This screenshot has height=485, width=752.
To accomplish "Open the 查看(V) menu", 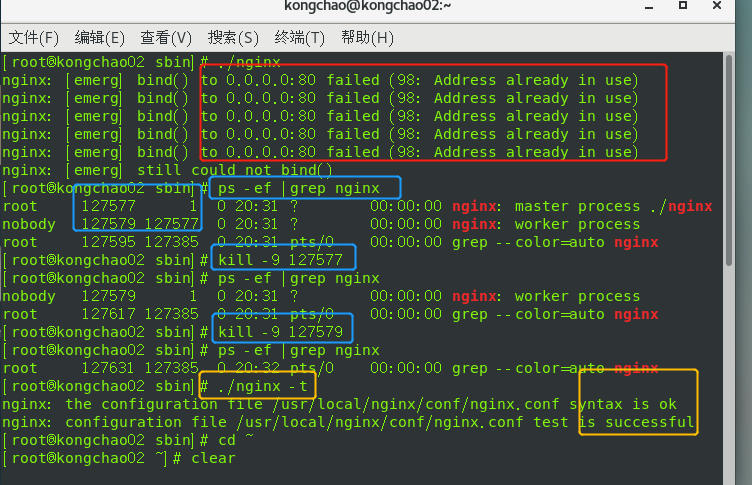I will 166,37.
